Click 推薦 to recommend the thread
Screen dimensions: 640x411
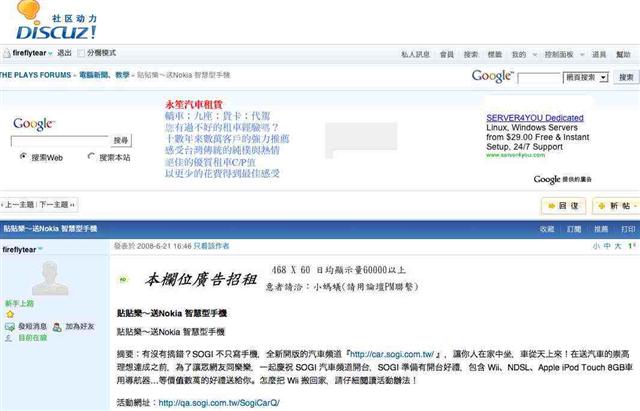pyautogui.click(x=601, y=229)
